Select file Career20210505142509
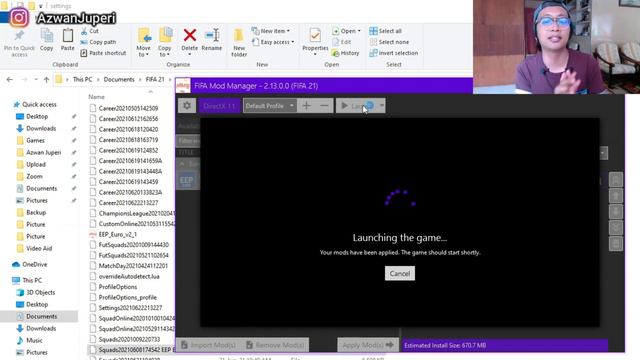The width and height of the screenshot is (640, 360). [128, 108]
